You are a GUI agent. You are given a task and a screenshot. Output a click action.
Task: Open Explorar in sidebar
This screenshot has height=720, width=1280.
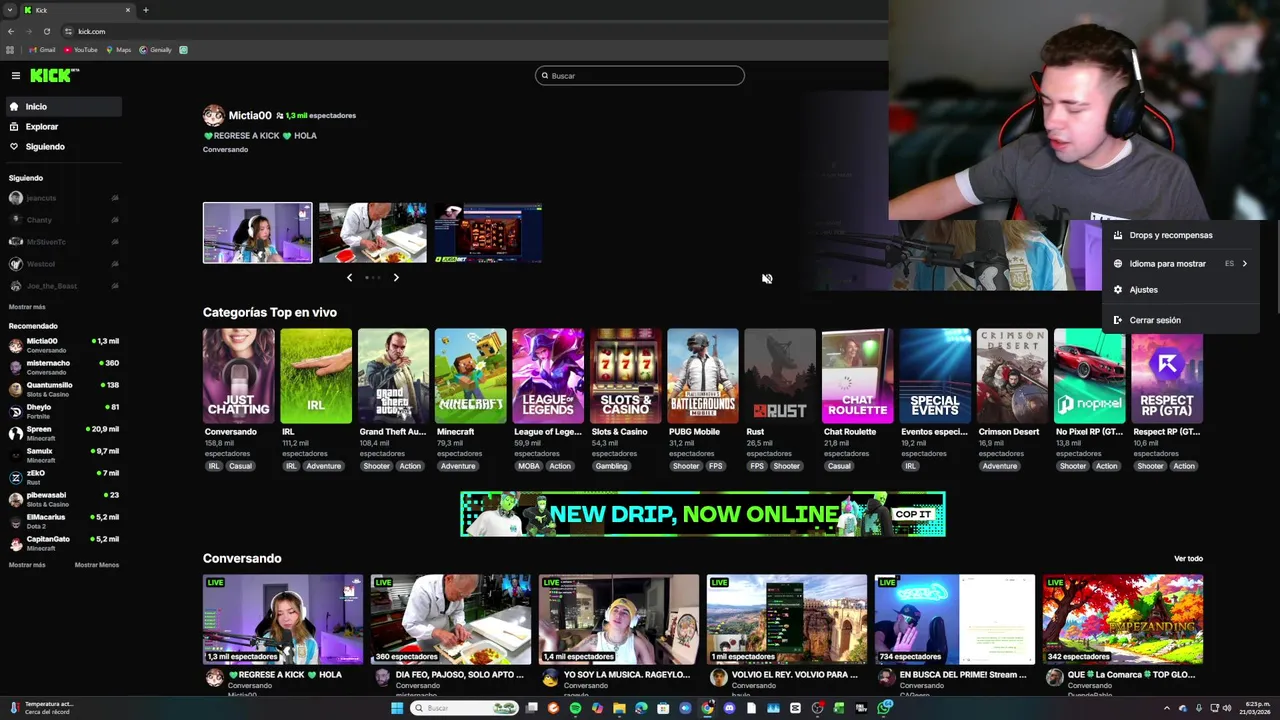[x=62, y=127]
